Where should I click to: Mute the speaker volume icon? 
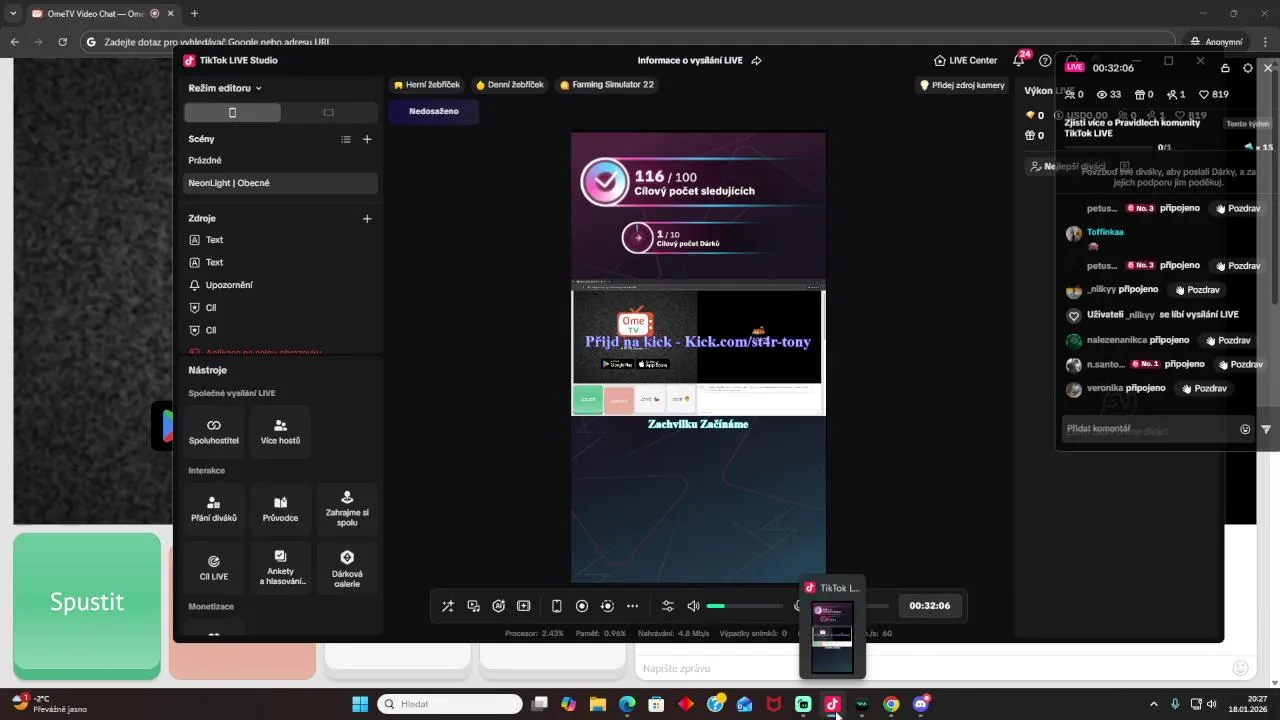[x=693, y=606]
